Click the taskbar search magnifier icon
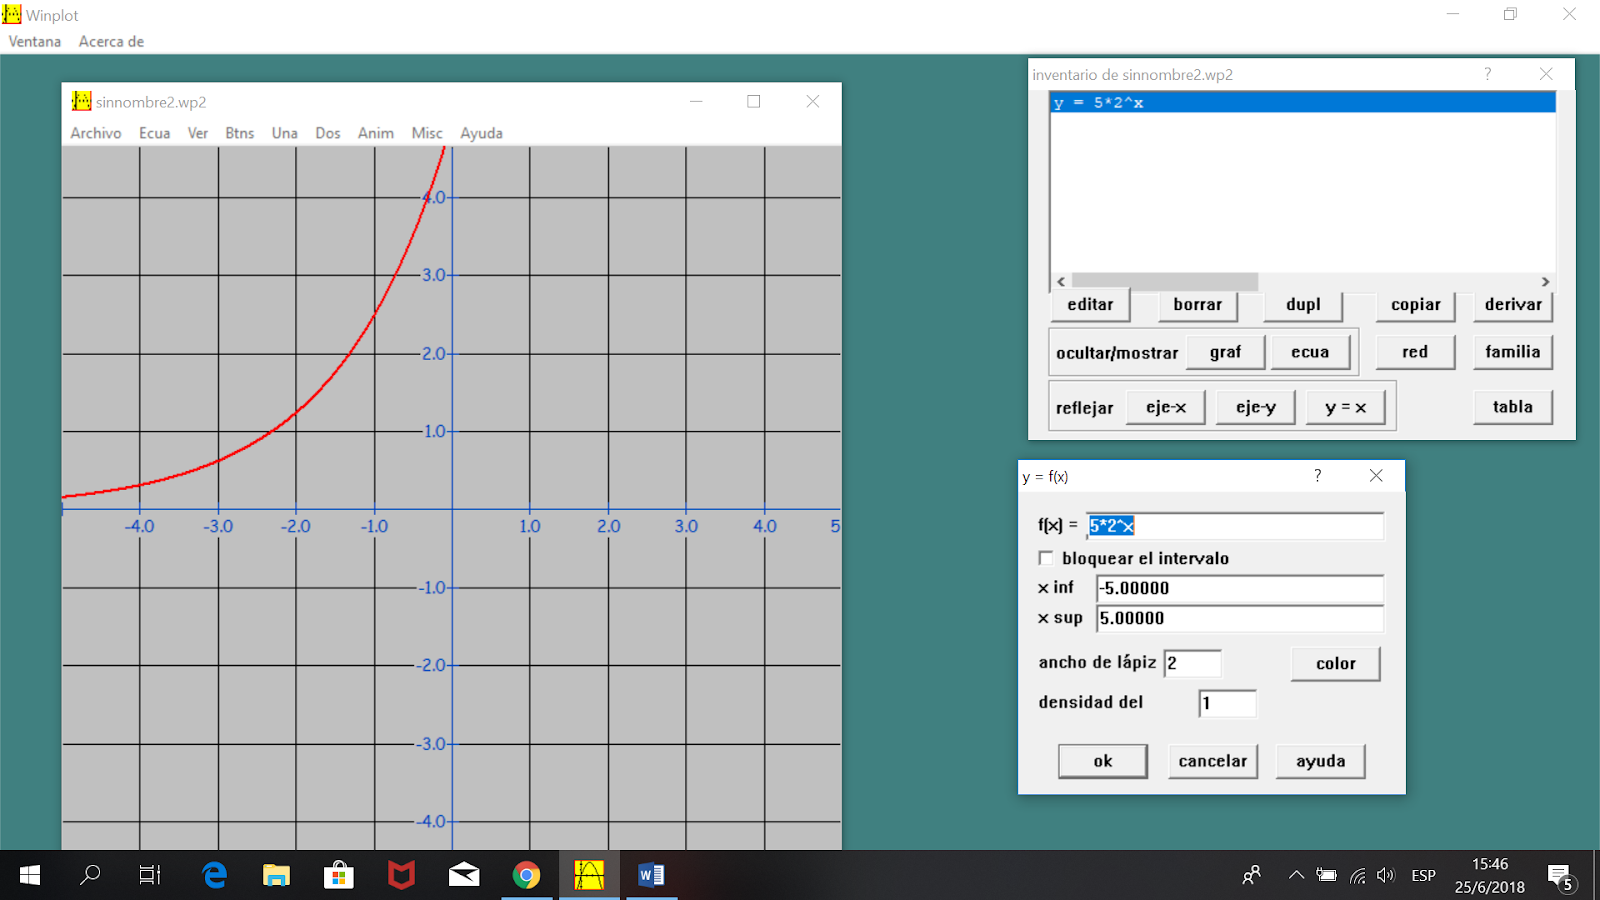 click(x=90, y=875)
